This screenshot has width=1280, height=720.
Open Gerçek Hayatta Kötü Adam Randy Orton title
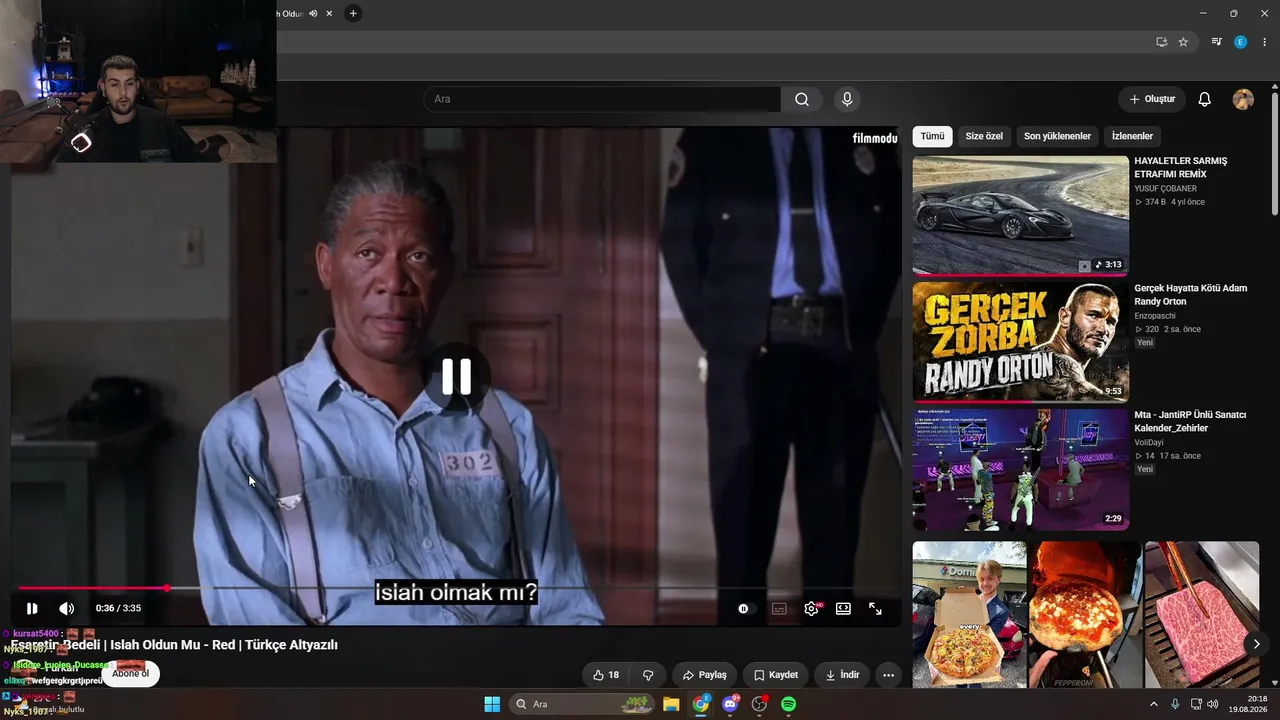coord(1191,295)
